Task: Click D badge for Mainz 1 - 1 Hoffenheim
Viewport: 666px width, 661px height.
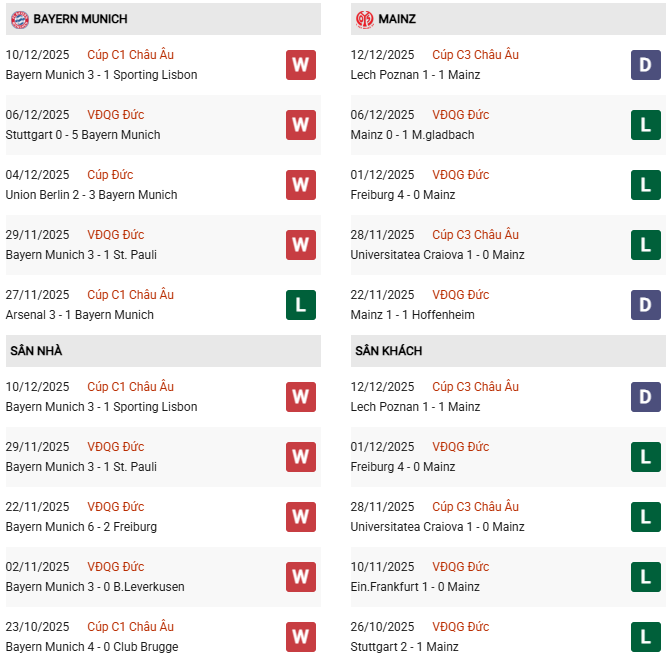Action: 646,305
